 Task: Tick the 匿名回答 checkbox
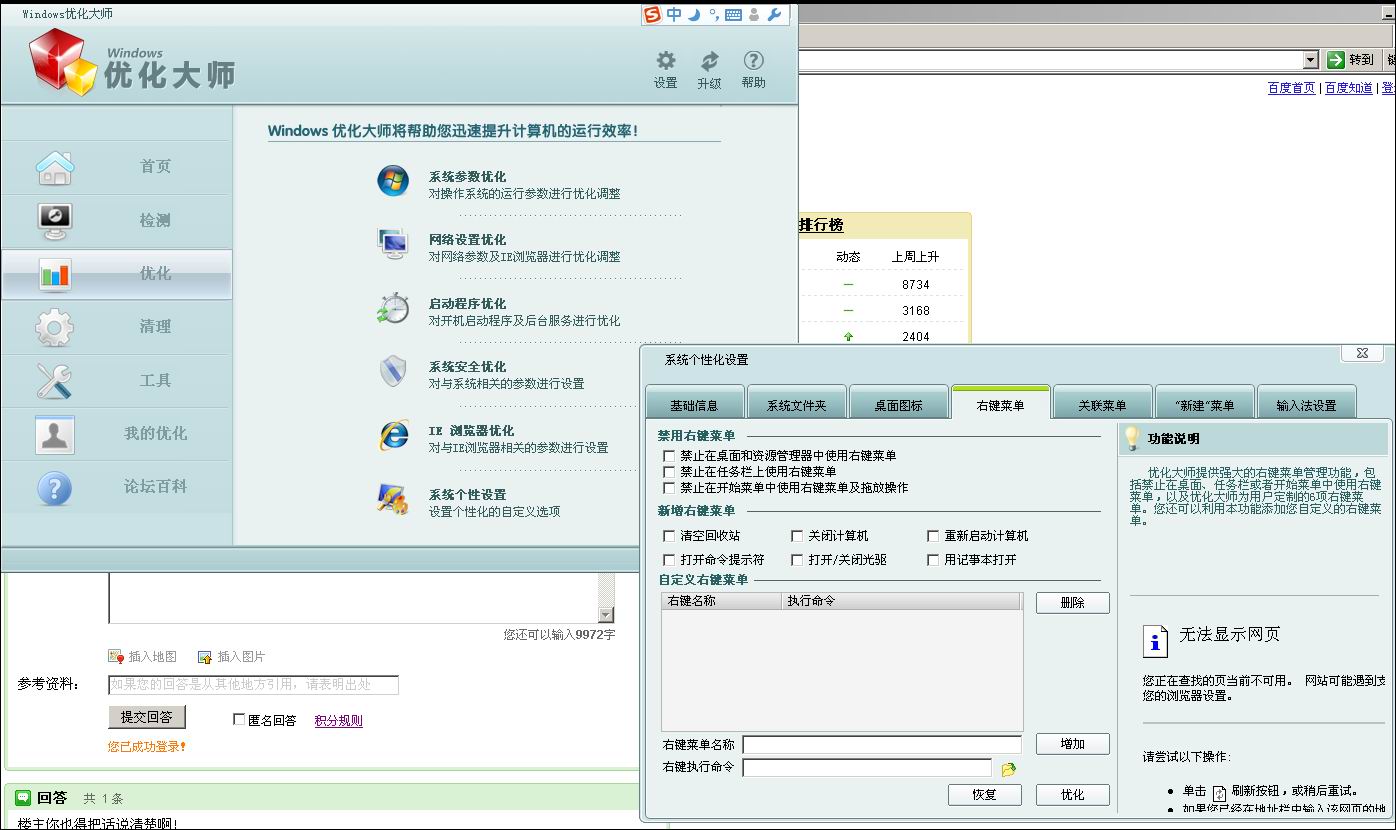coord(239,719)
